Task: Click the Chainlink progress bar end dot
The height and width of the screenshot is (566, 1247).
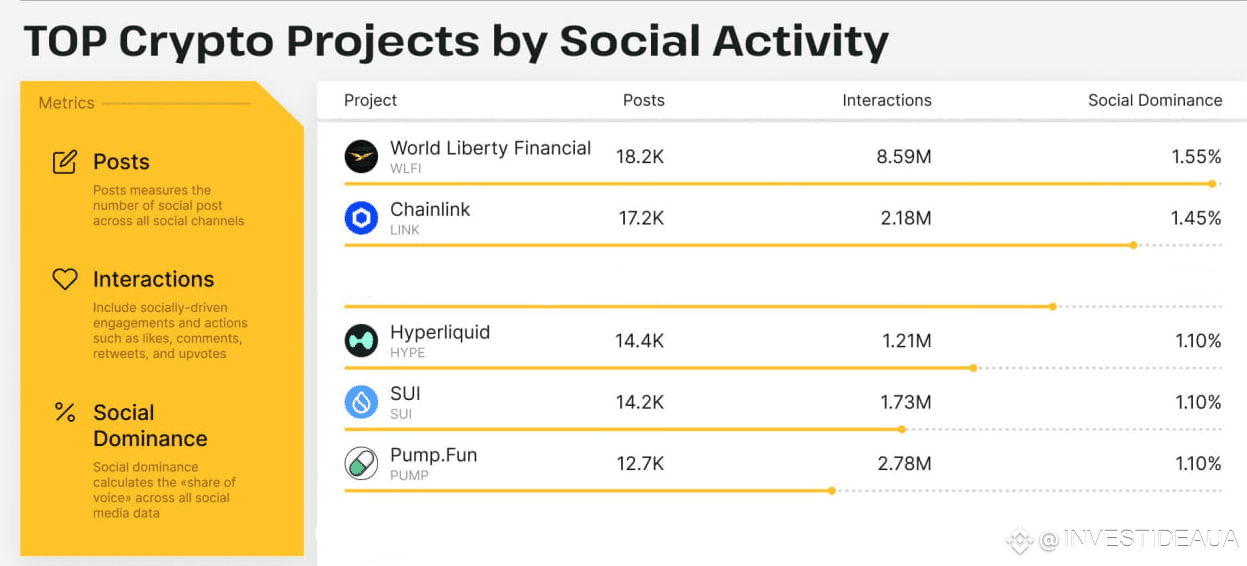Action: click(1133, 245)
